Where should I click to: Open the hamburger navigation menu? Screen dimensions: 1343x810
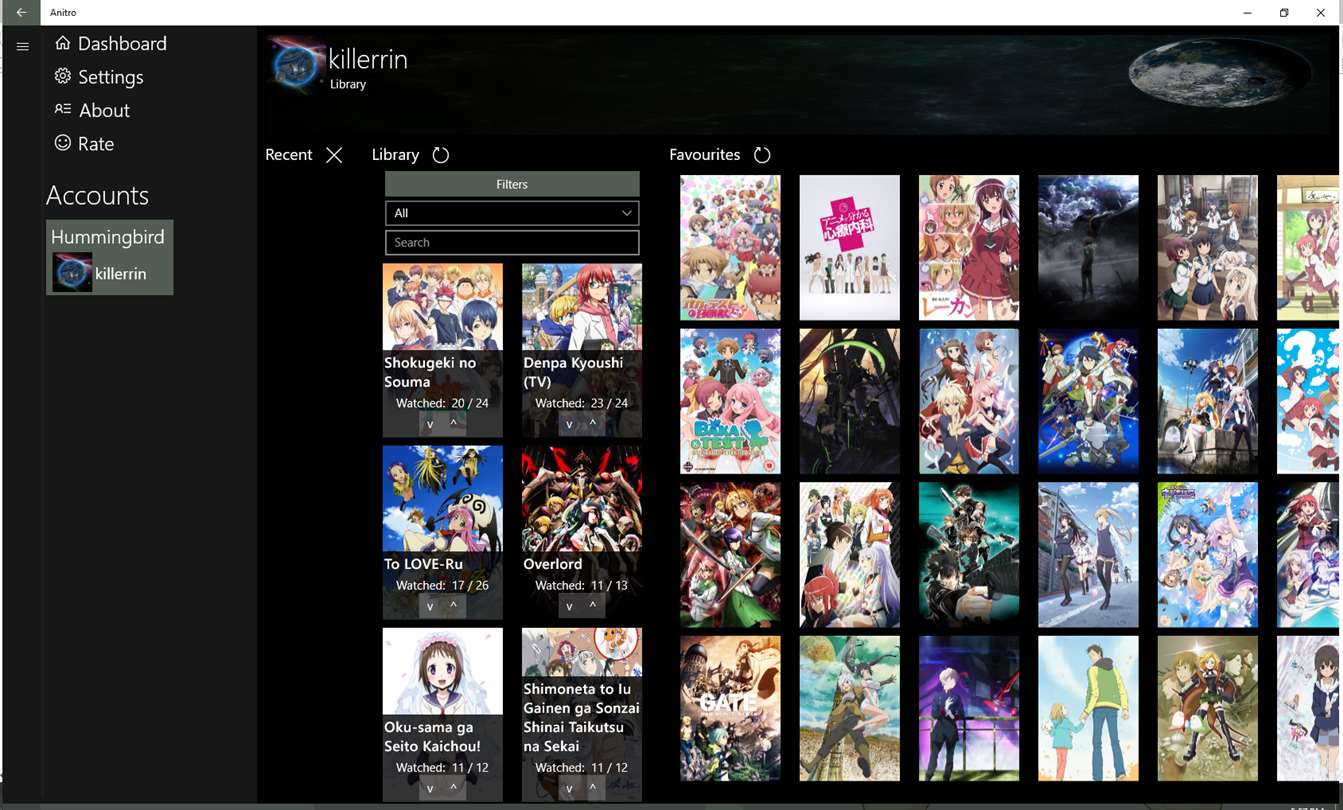[22, 46]
